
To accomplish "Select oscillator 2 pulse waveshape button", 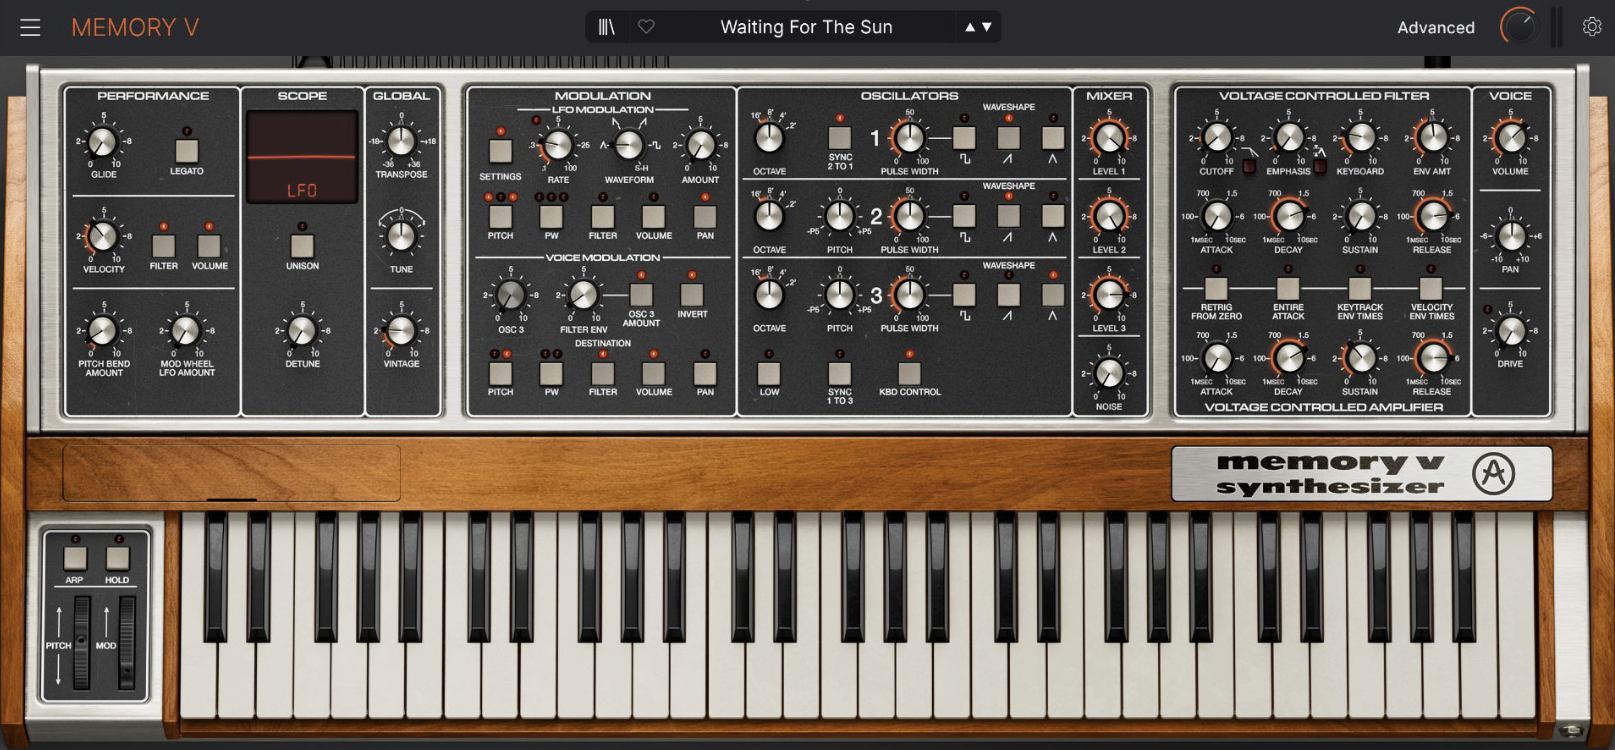I will click(964, 215).
